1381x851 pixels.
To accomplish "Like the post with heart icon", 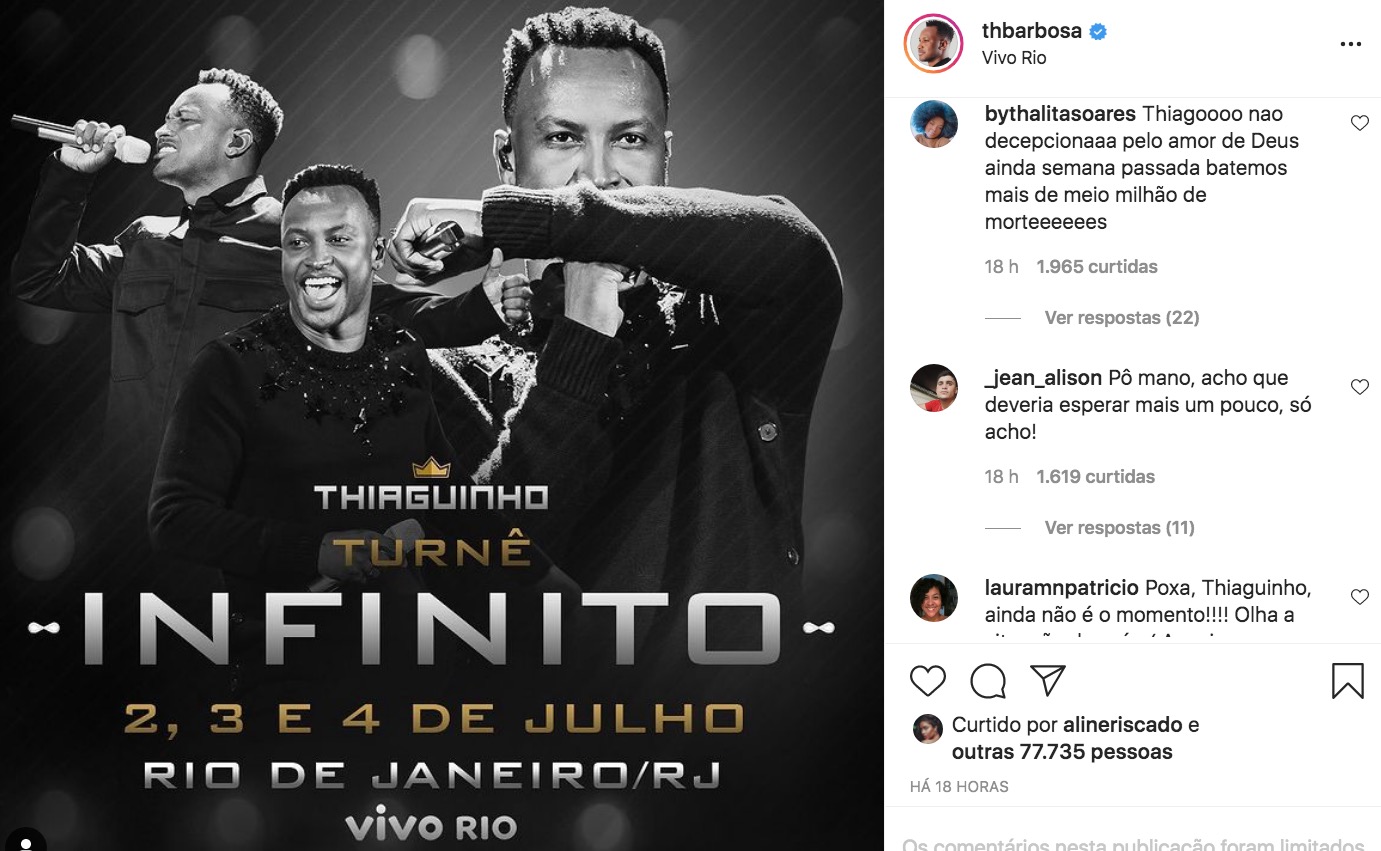I will point(928,681).
